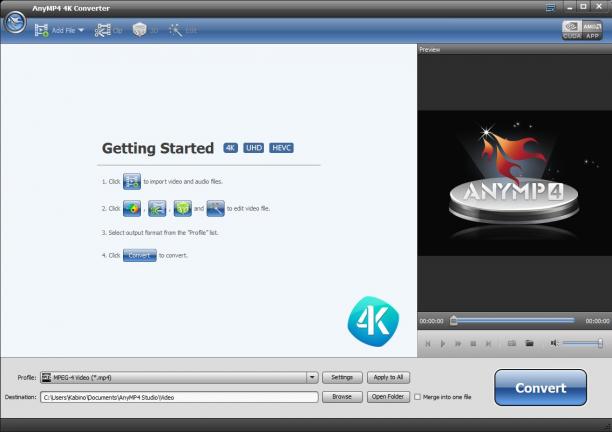
Task: Expand the Add File dropdown arrow
Action: (81, 30)
